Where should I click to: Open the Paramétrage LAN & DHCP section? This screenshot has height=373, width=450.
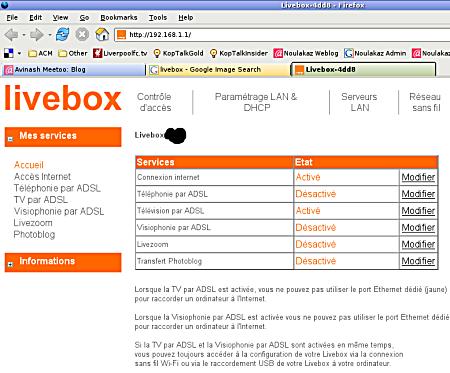(x=256, y=102)
